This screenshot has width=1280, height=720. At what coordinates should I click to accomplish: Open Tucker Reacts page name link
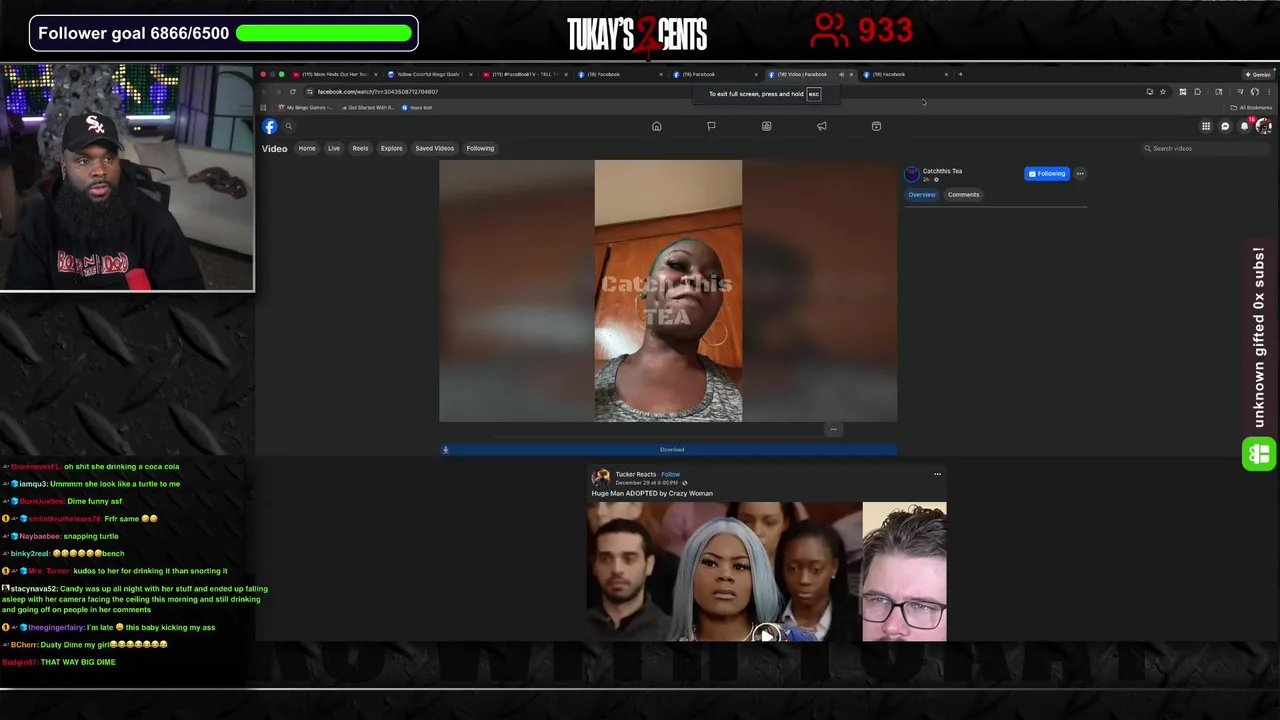pos(635,475)
